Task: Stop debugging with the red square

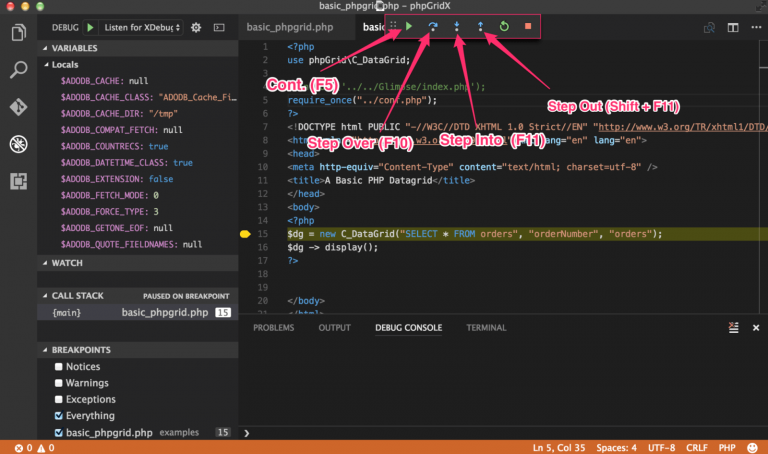Action: click(x=528, y=27)
